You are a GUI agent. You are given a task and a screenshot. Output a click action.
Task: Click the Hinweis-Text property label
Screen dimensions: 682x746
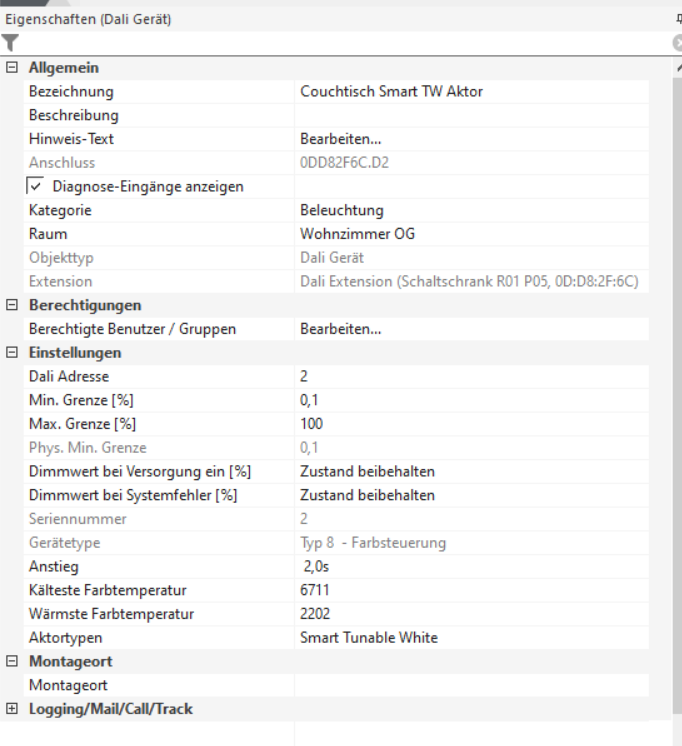point(71,139)
